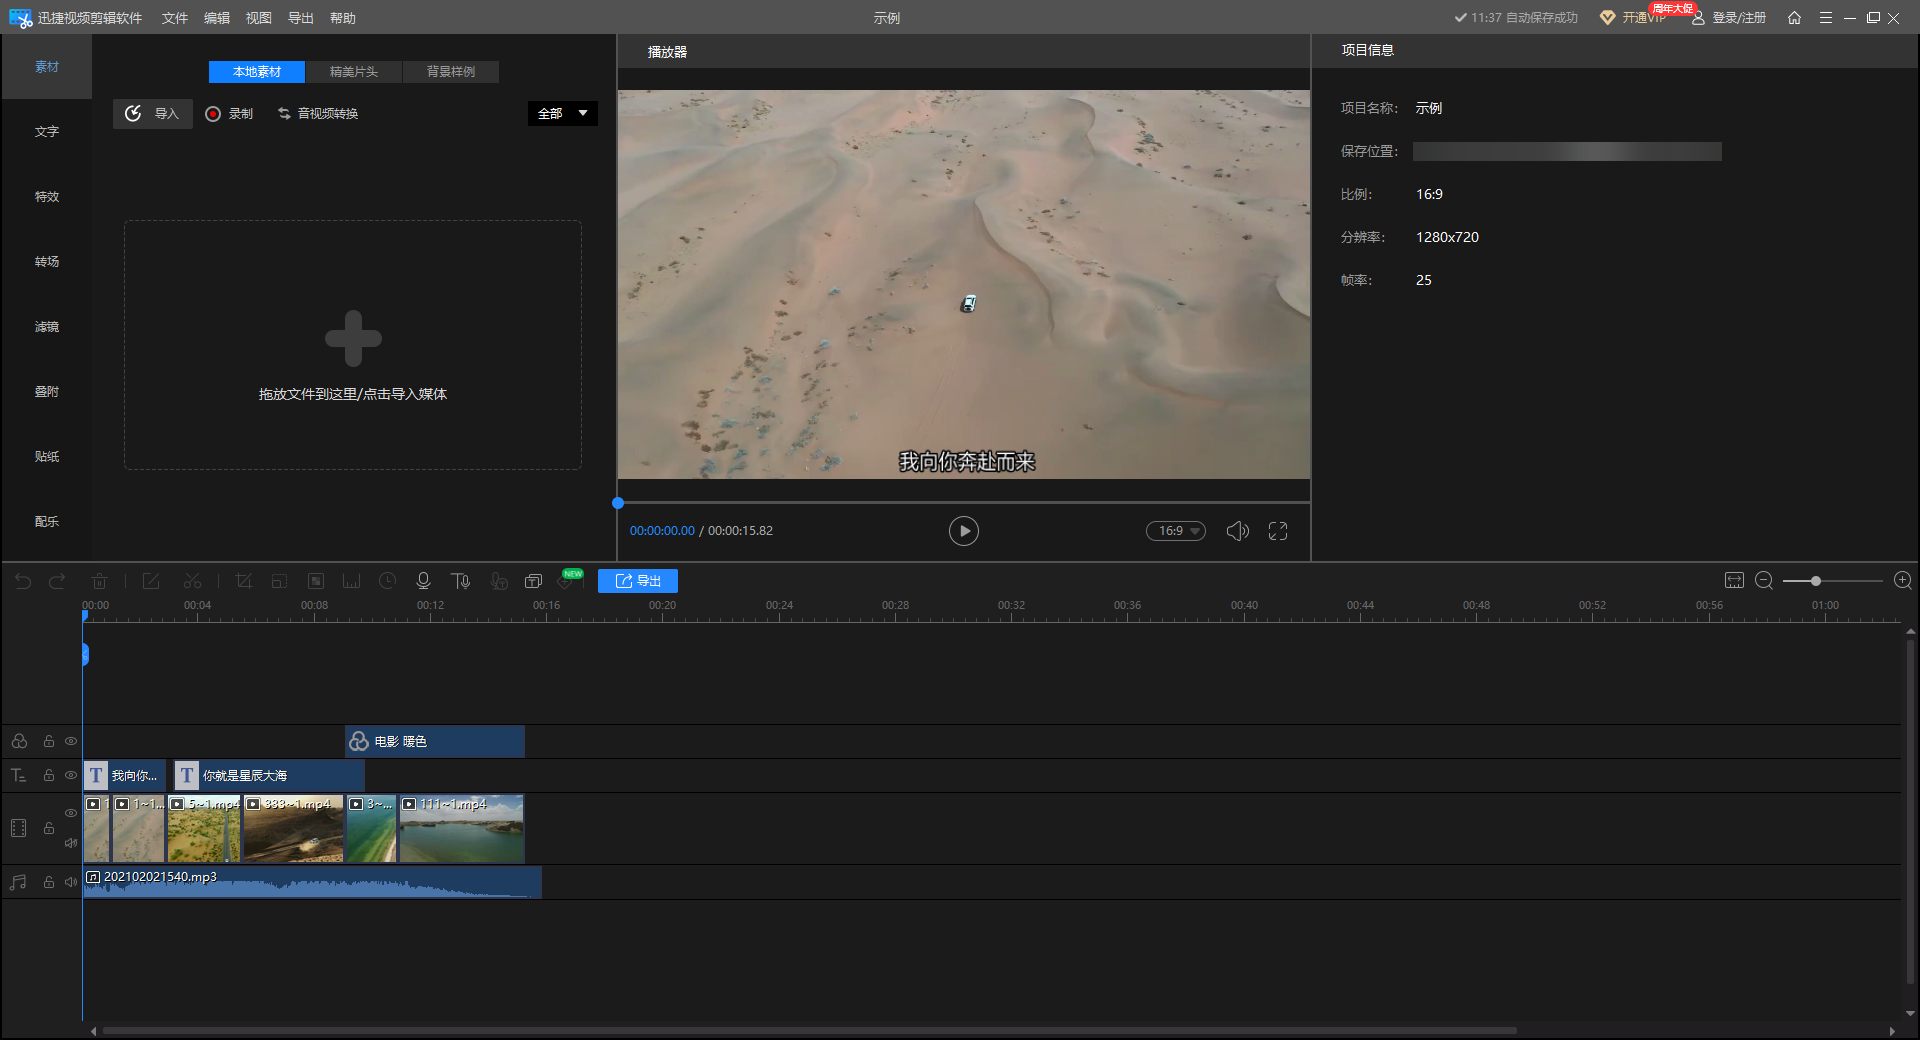
Task: Open the 全部 media filter dropdown
Action: point(562,114)
